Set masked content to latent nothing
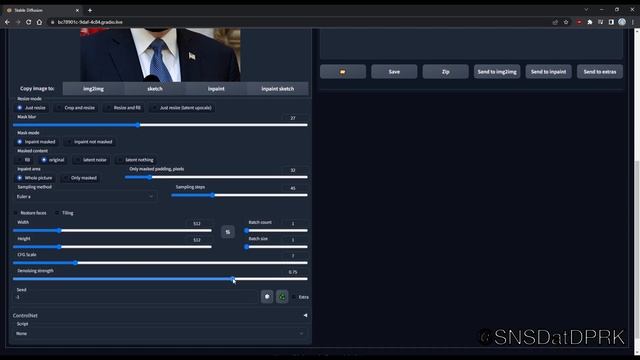Image resolution: width=640 pixels, height=360 pixels. click(136, 160)
